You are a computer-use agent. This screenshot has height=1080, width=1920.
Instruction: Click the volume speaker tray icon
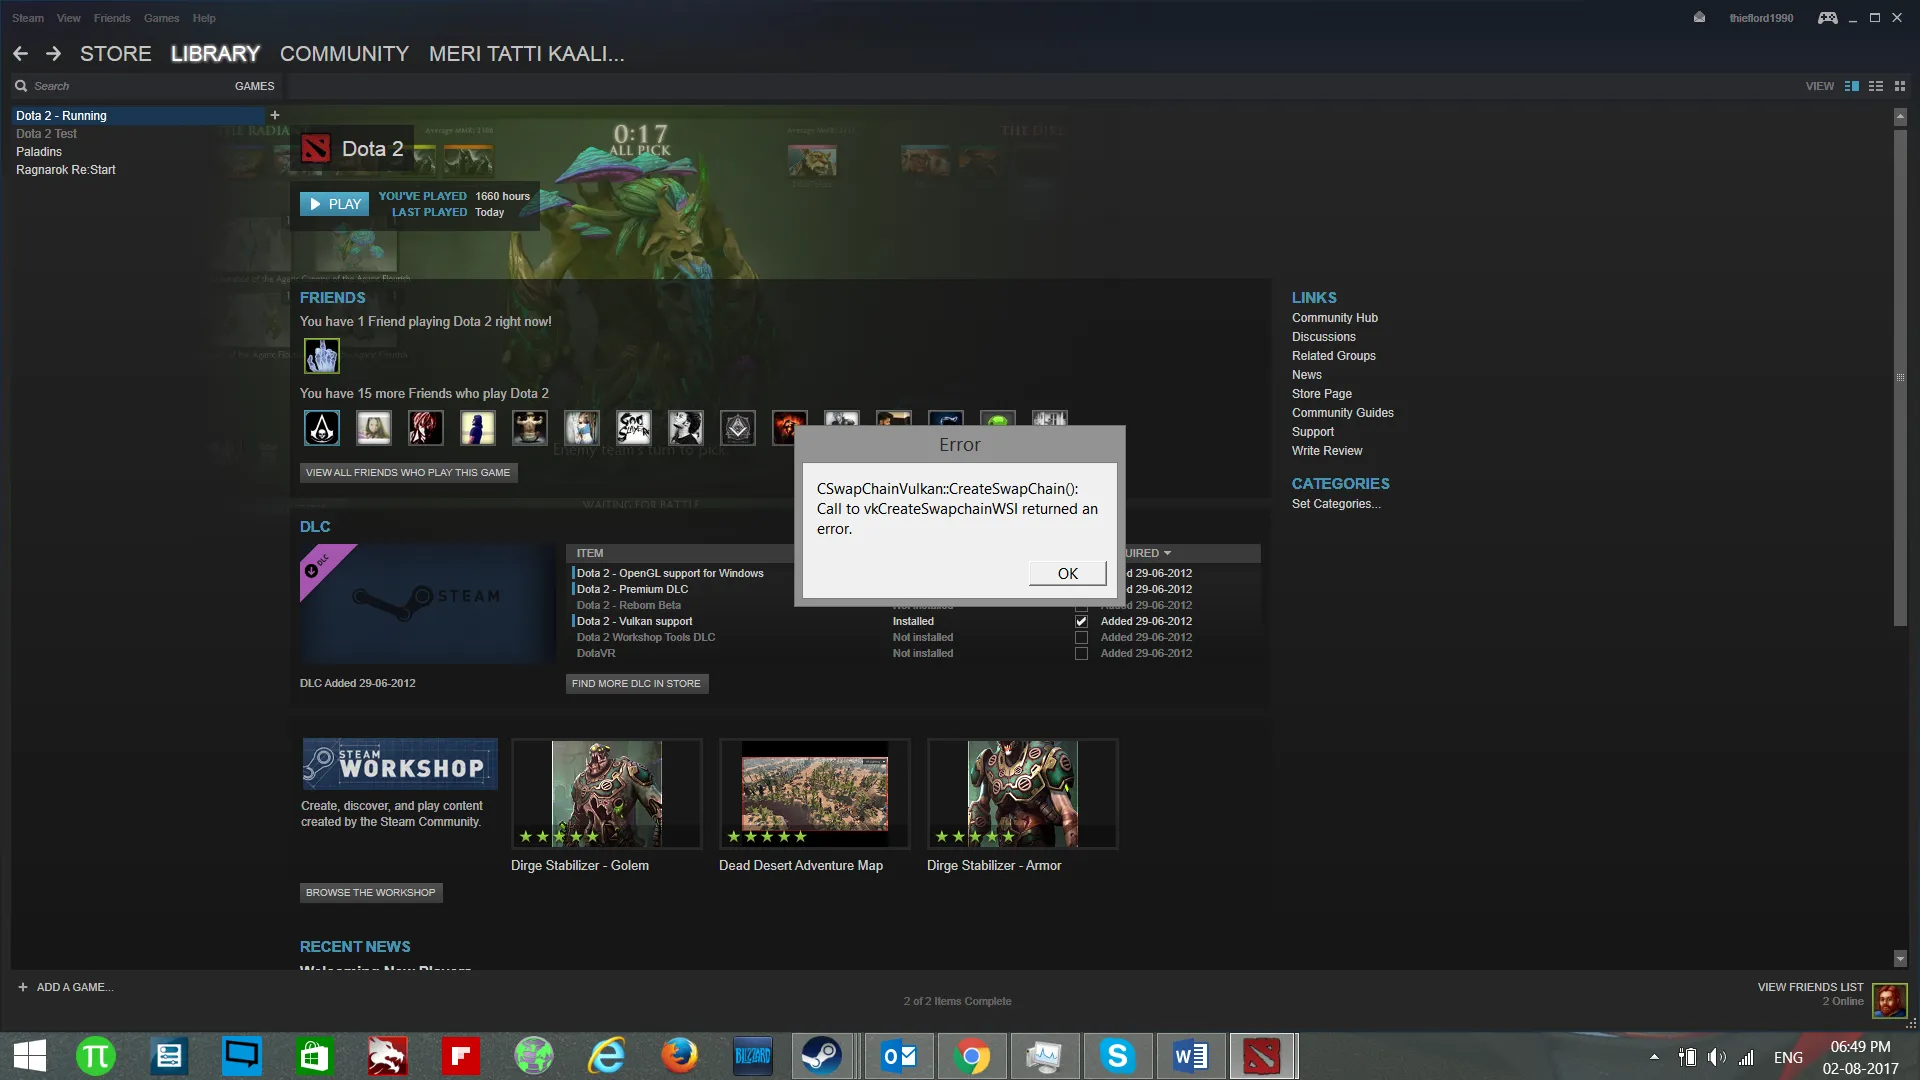[1716, 1057]
